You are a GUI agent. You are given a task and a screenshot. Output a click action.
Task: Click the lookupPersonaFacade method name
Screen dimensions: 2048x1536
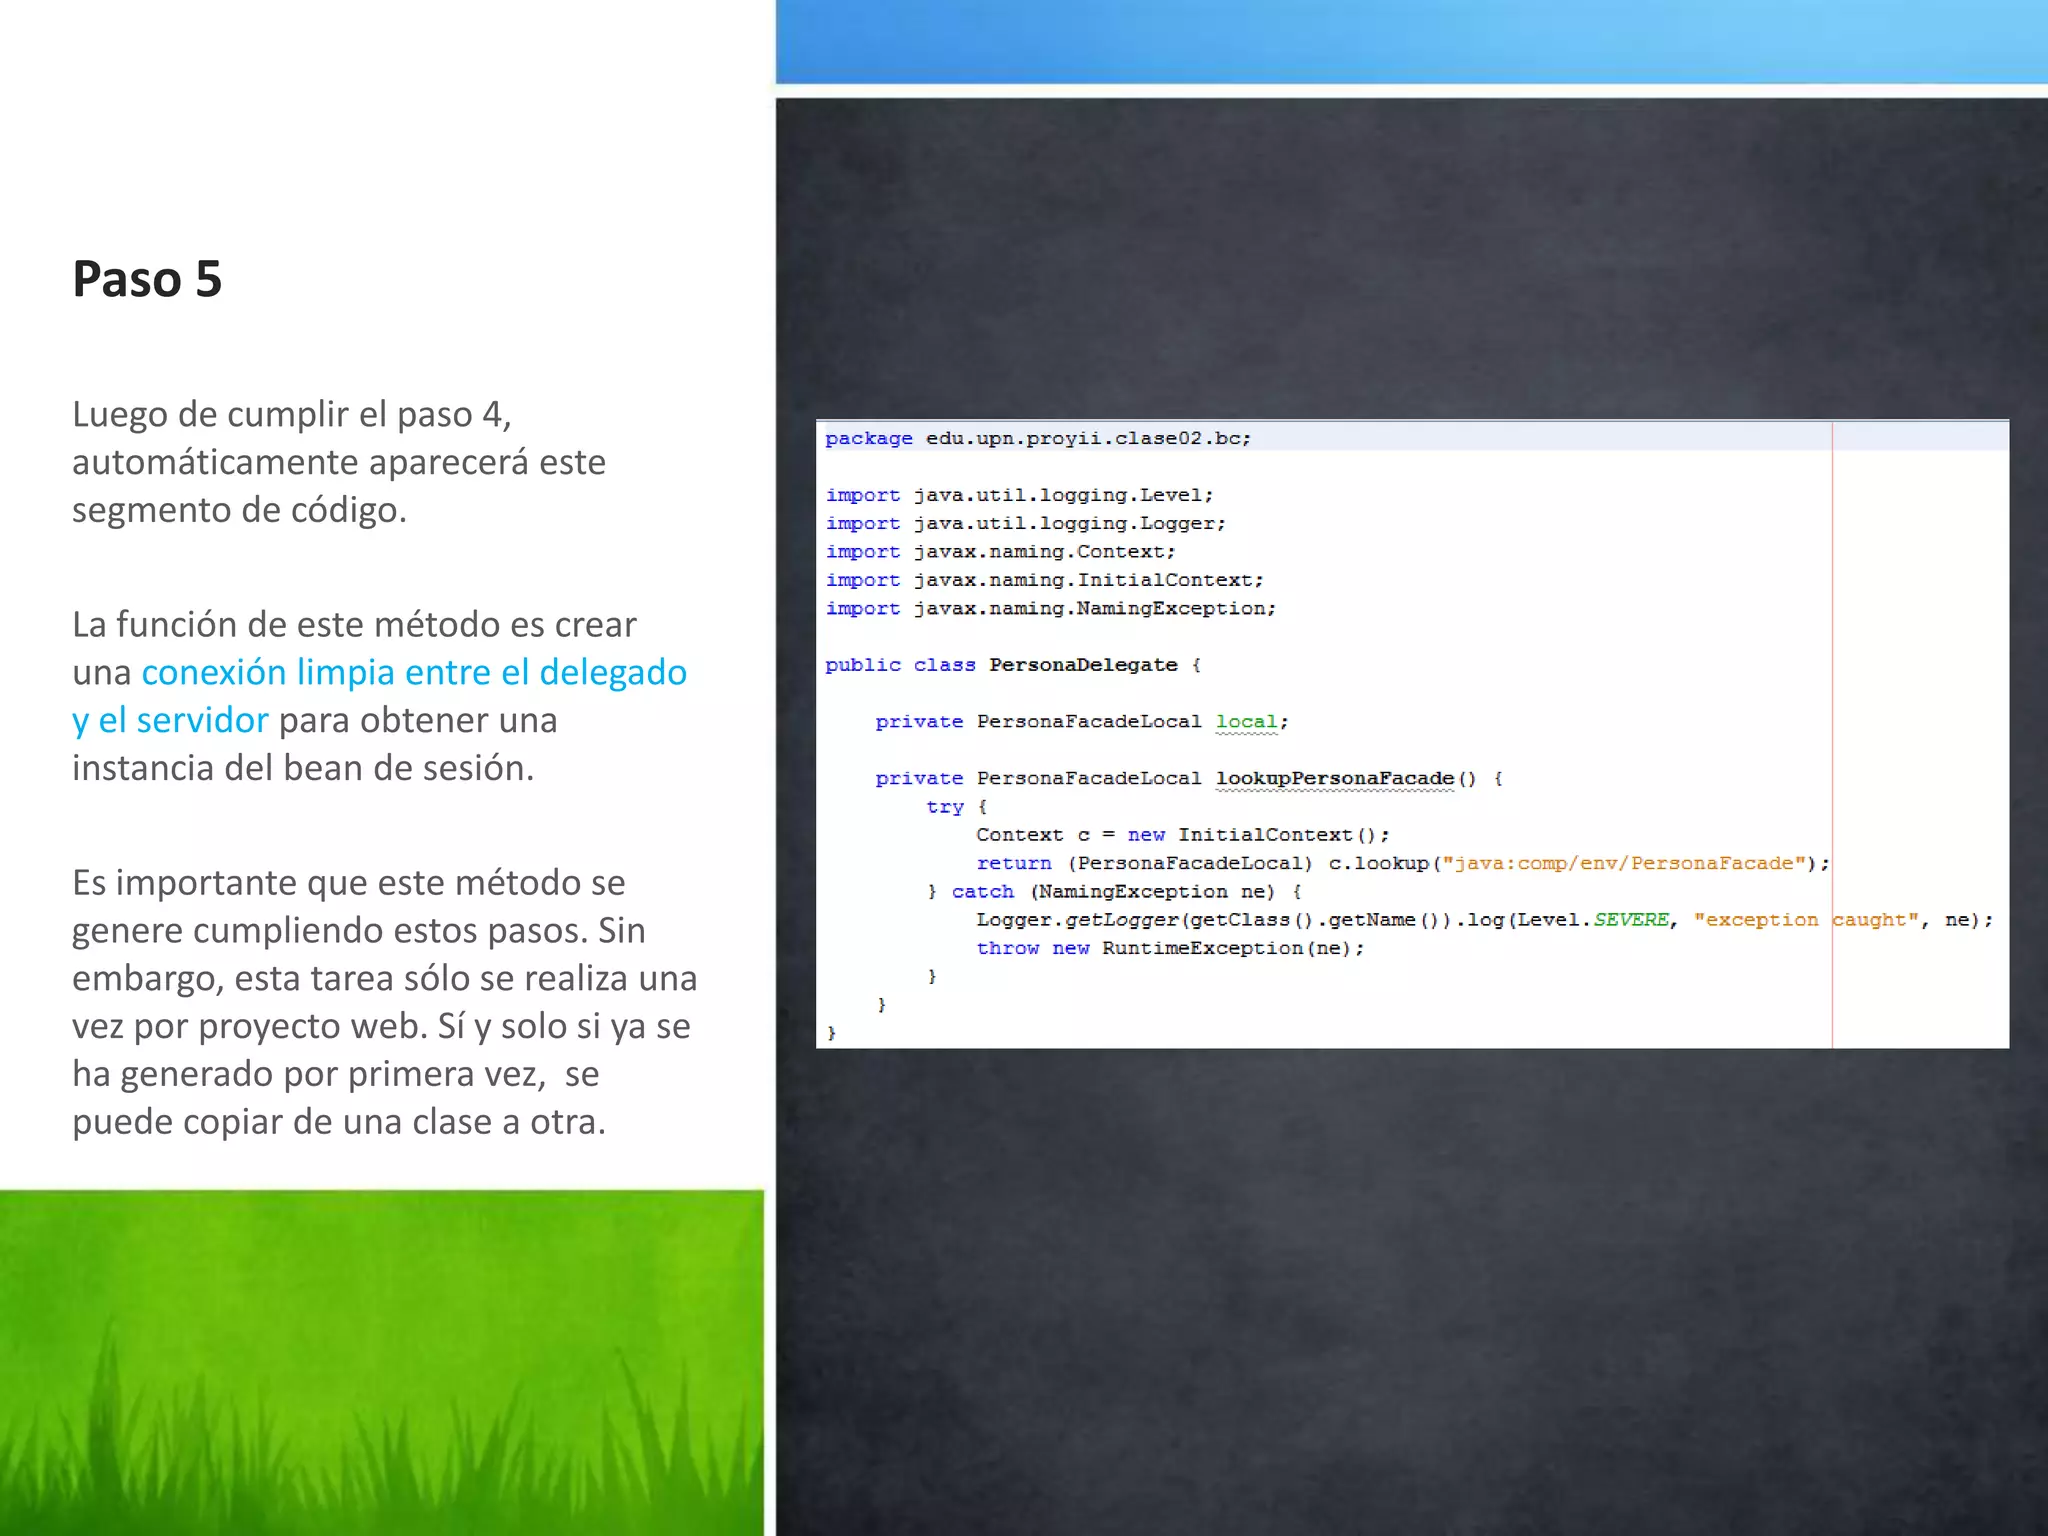click(1334, 778)
